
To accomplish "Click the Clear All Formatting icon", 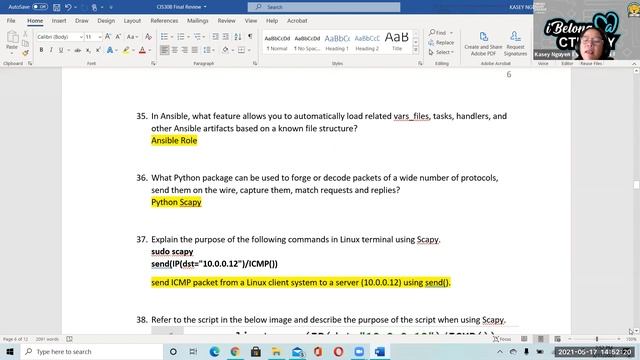I will [149, 37].
